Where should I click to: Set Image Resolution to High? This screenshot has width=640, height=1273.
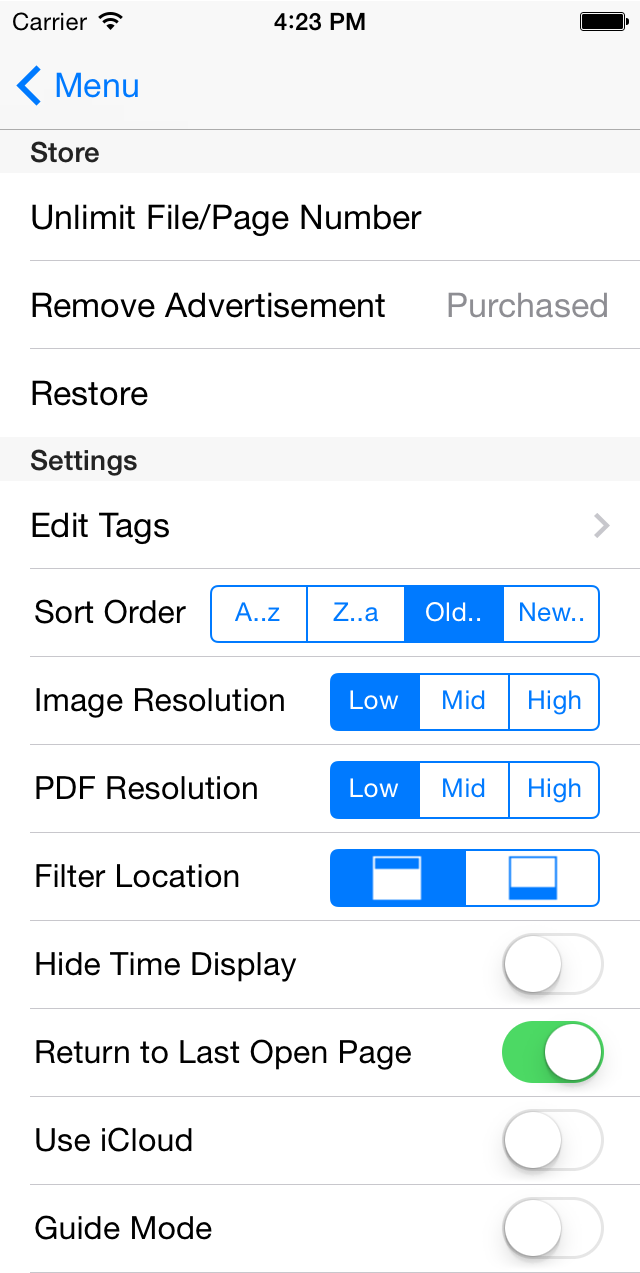(x=554, y=701)
